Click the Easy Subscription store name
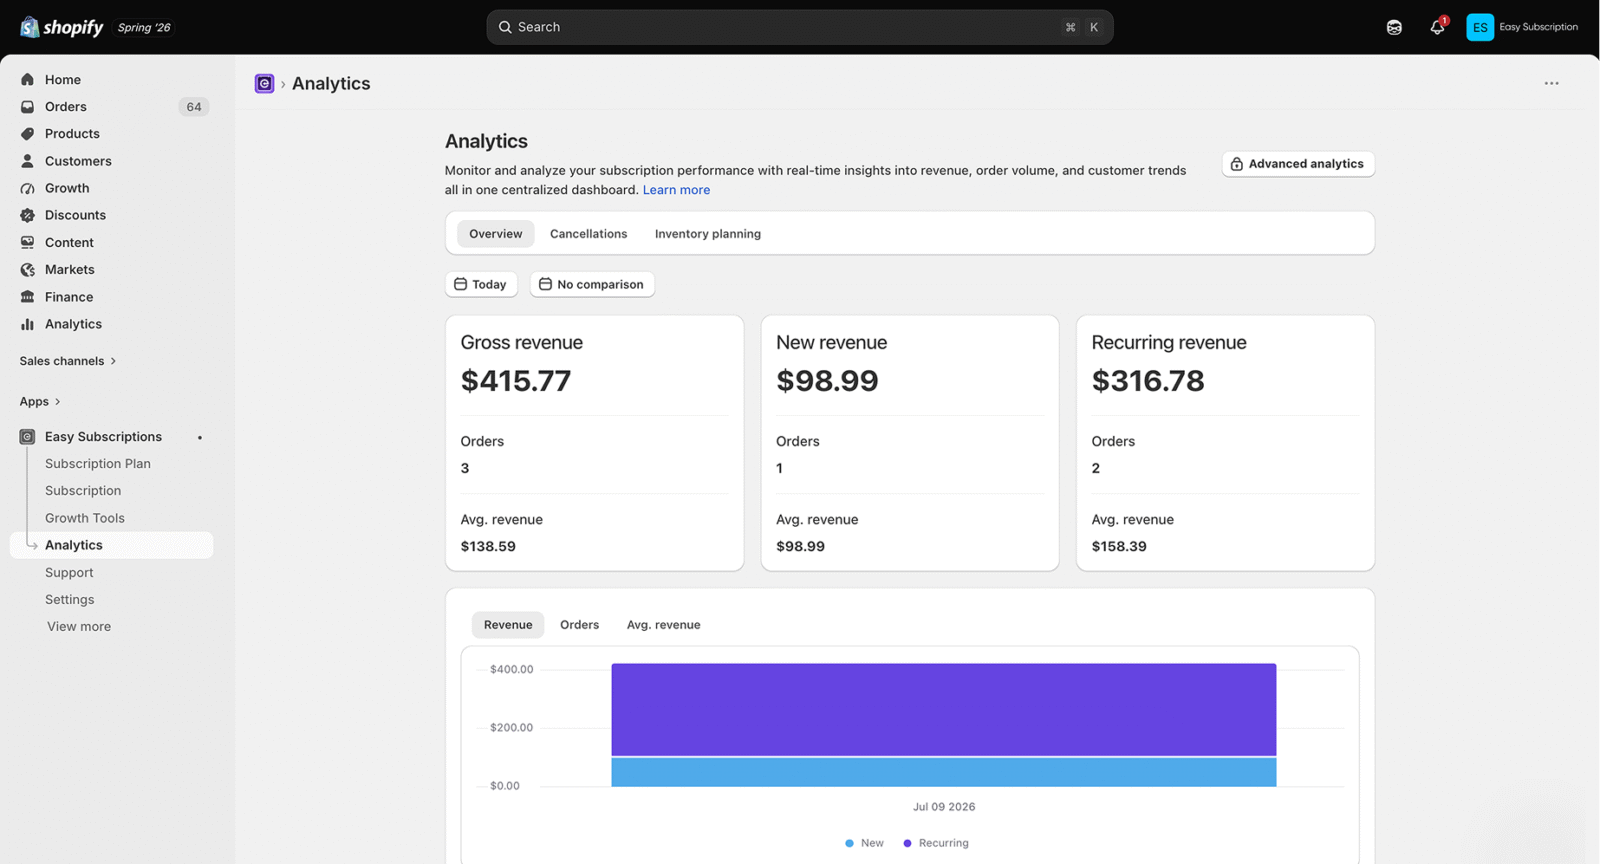The height and width of the screenshot is (864, 1600). pyautogui.click(x=1538, y=27)
